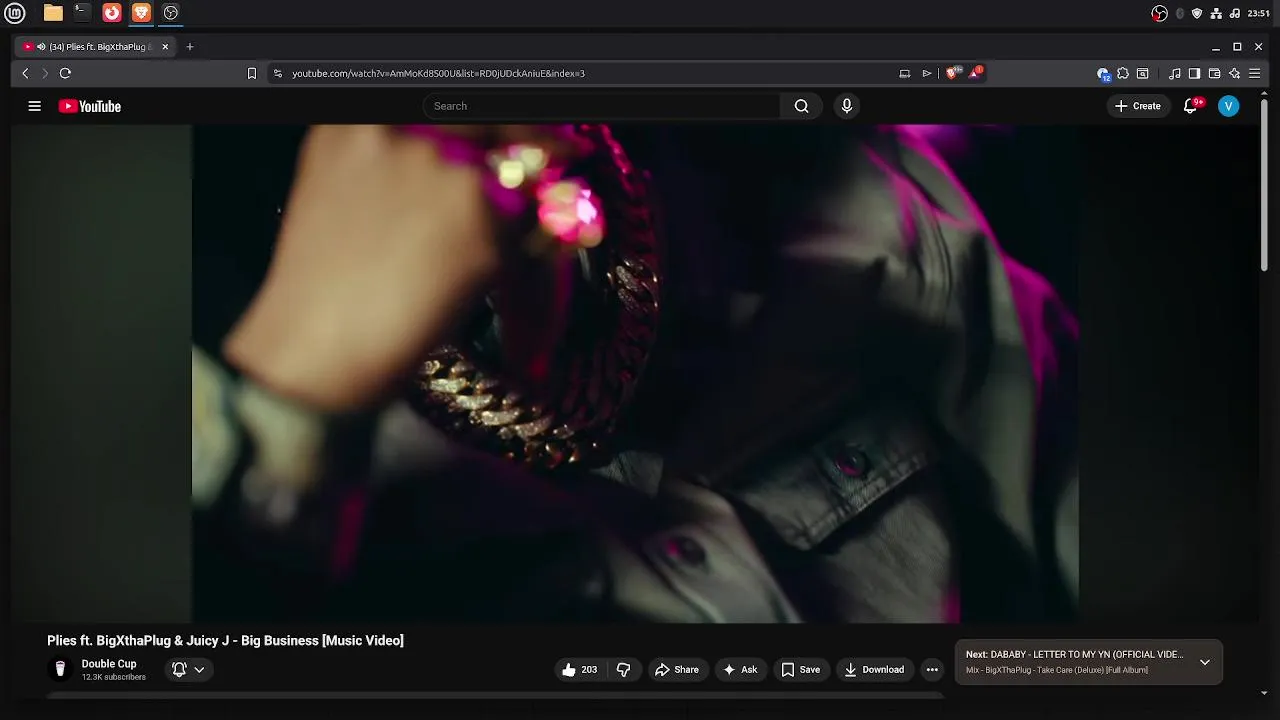The height and width of the screenshot is (720, 1280).
Task: Click the YouTube search magnifier button
Action: [x=801, y=106]
